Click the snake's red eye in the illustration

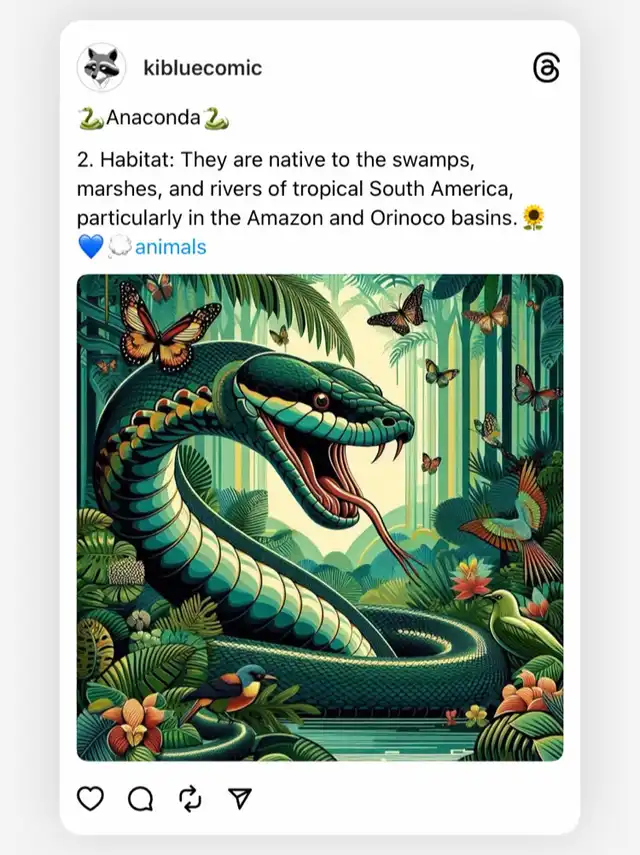click(321, 401)
